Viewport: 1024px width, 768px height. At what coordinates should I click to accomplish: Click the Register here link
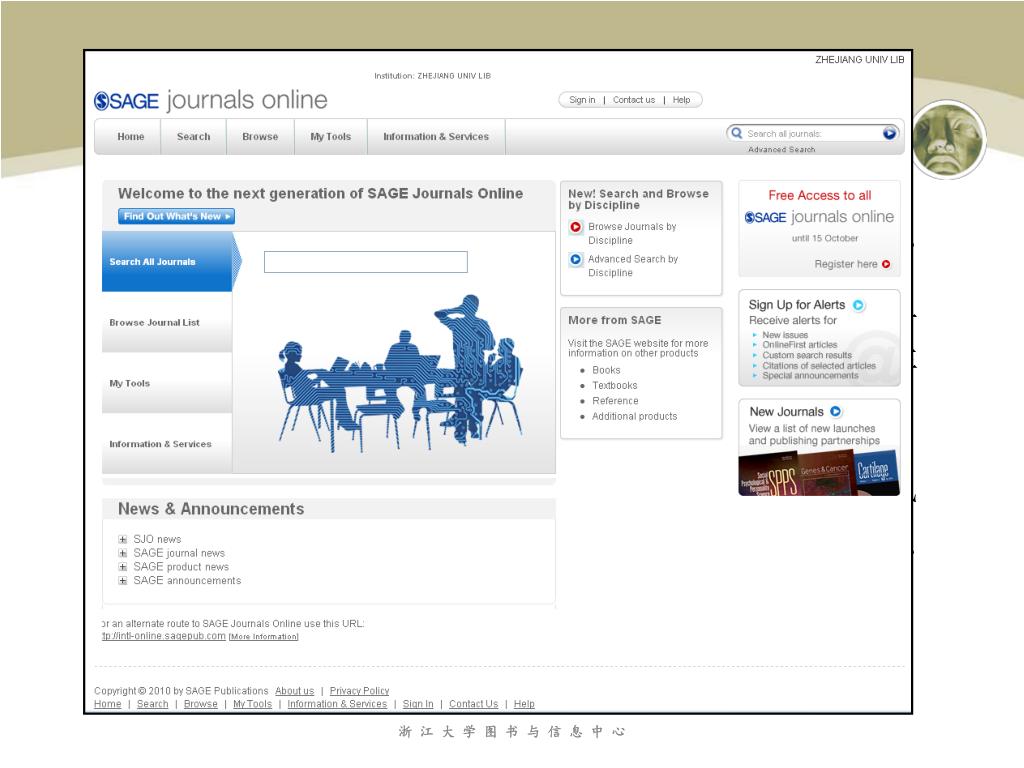(846, 264)
